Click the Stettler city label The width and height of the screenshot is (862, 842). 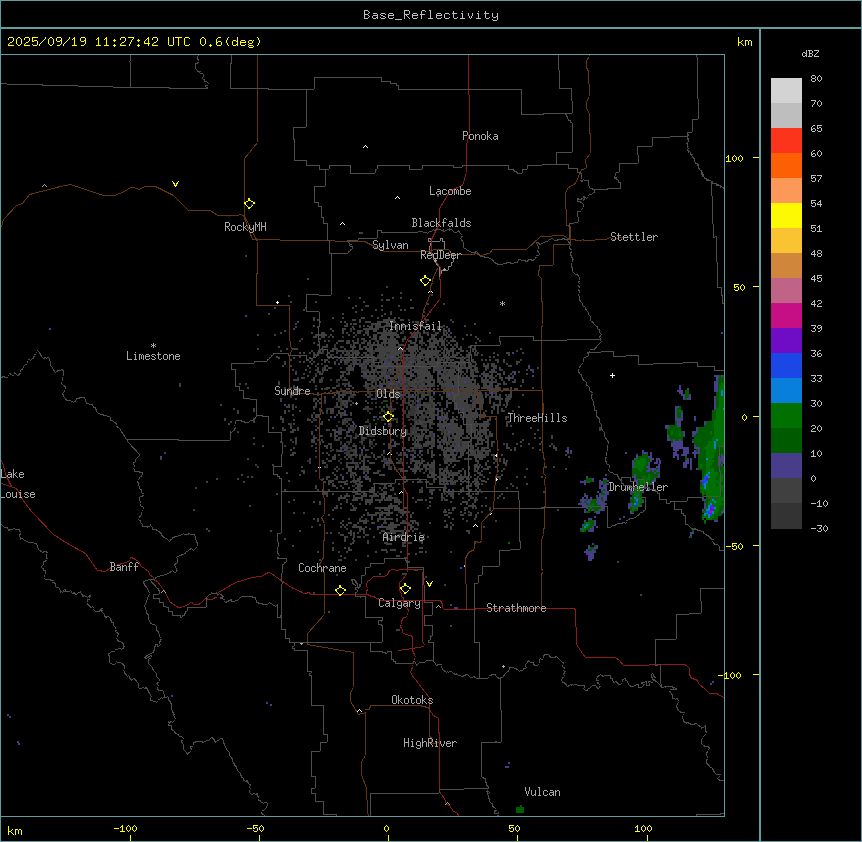[x=634, y=237]
